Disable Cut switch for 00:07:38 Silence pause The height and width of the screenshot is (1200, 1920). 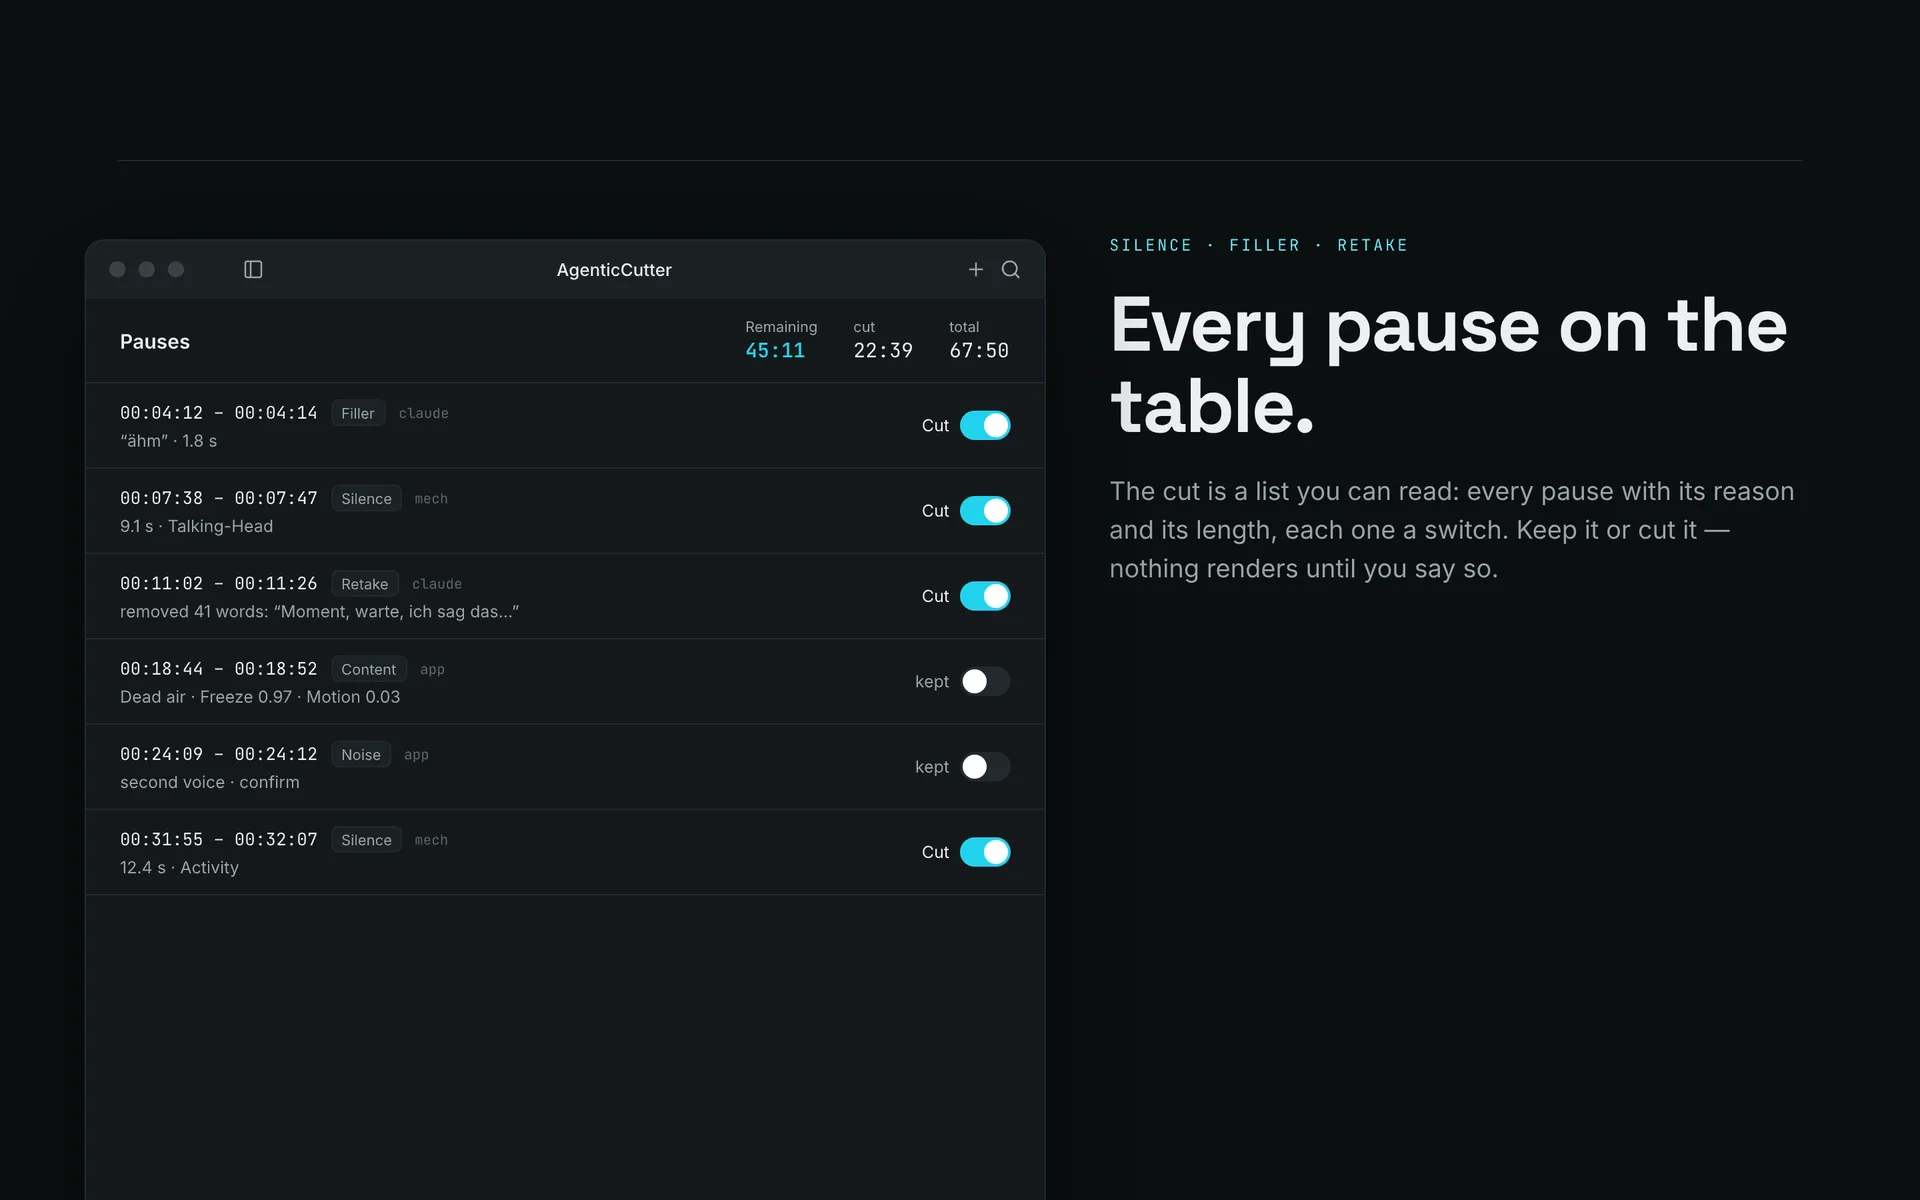(985, 511)
